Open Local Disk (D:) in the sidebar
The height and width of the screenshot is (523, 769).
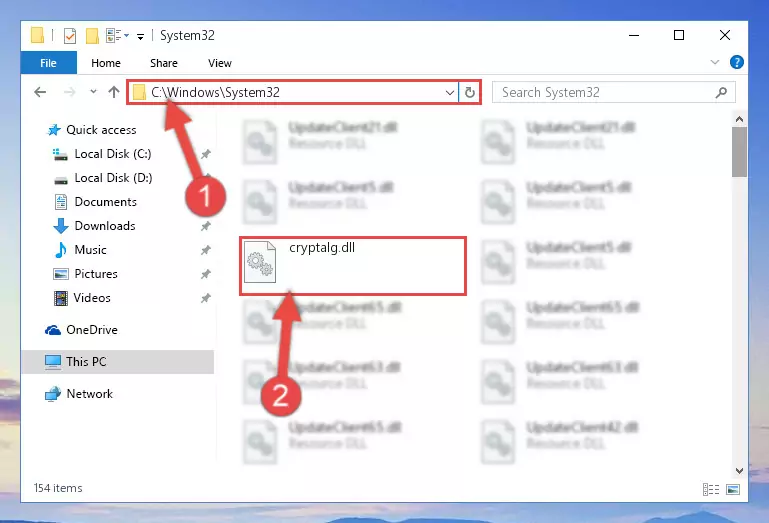point(113,178)
